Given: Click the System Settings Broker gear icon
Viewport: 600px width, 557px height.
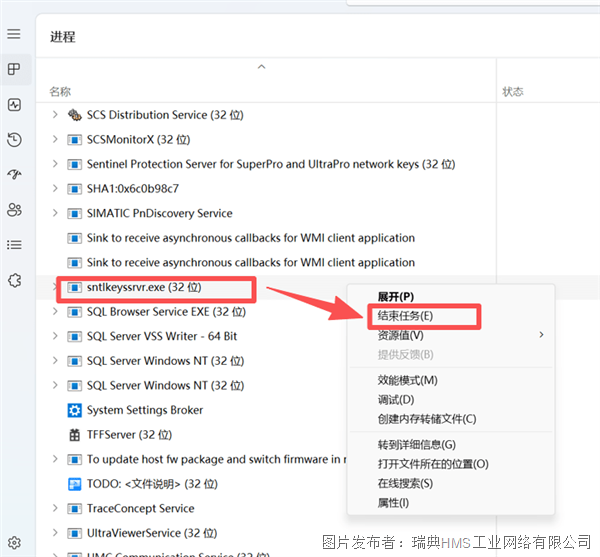Looking at the screenshot, I should [75, 410].
